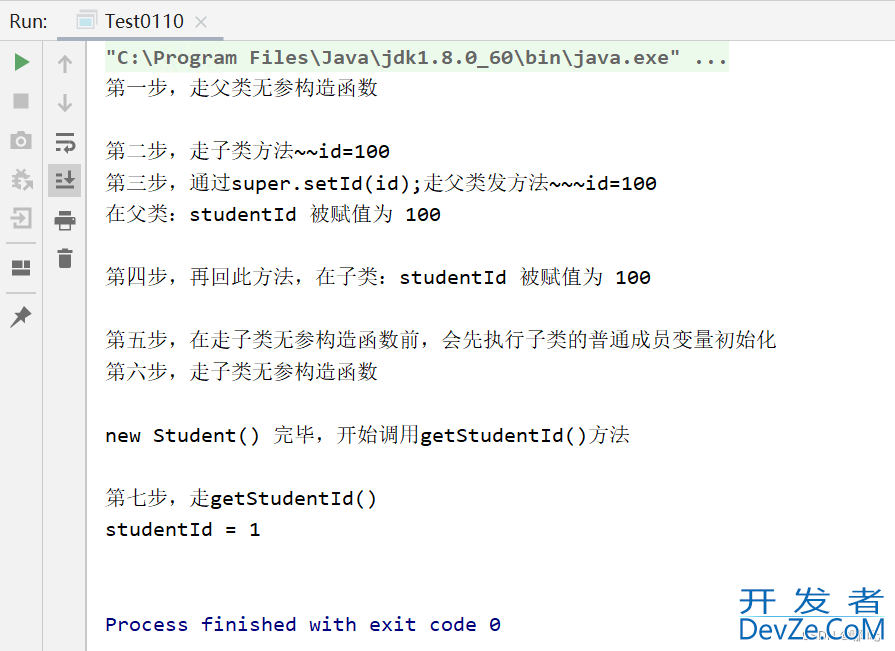Click the 'Process finished with exit code 0' line
This screenshot has height=651, width=895.
(303, 624)
